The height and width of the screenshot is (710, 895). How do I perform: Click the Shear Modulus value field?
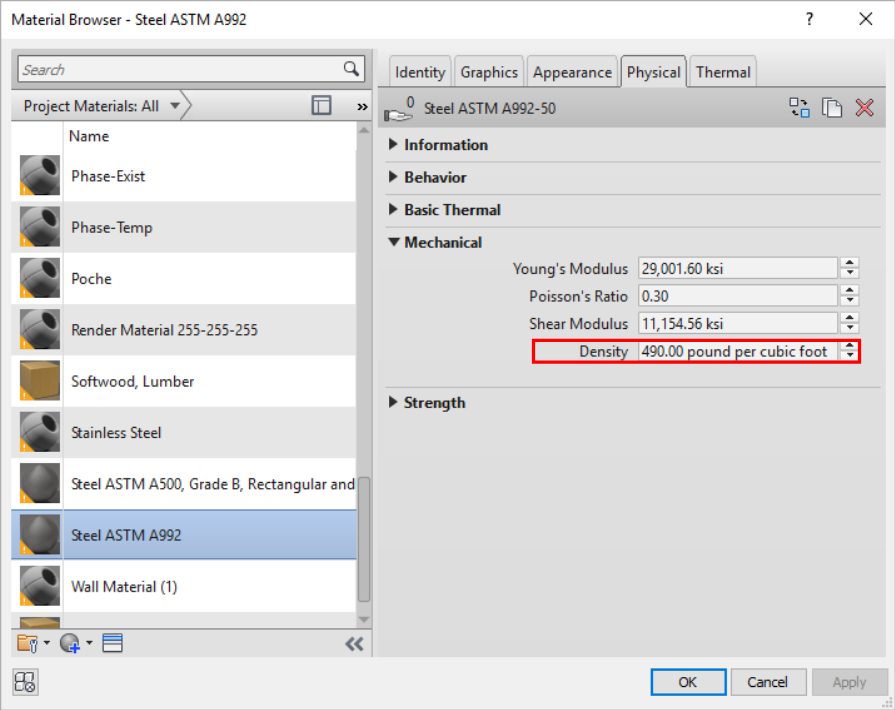click(x=737, y=324)
